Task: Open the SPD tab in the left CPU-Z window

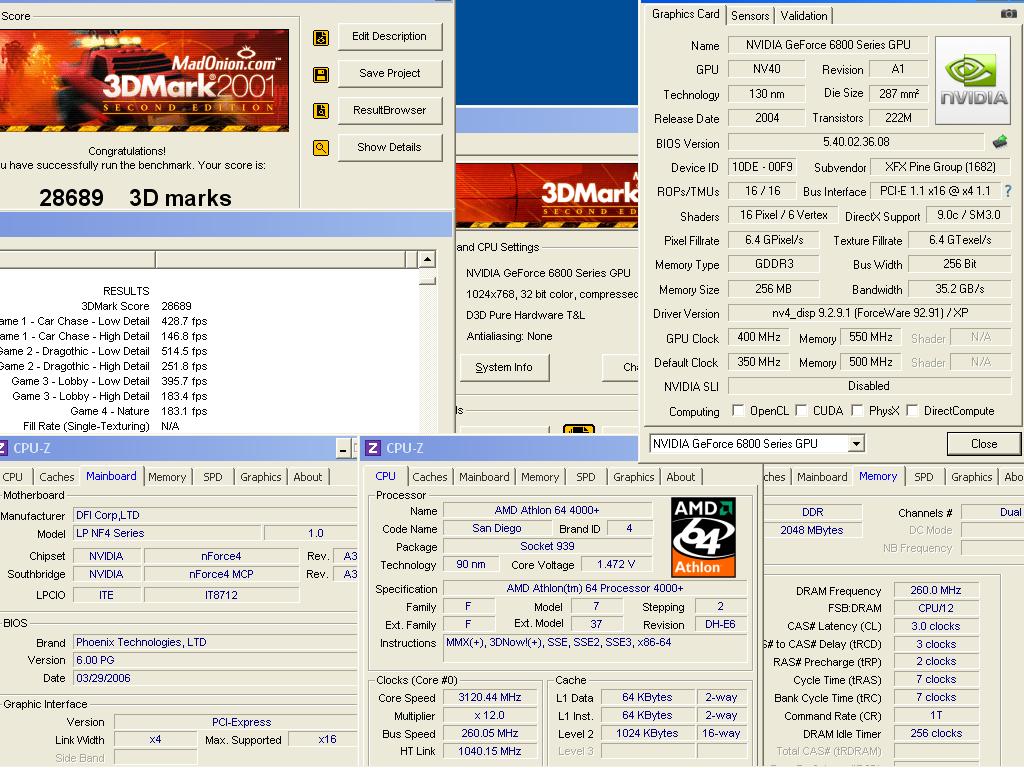Action: pyautogui.click(x=213, y=477)
